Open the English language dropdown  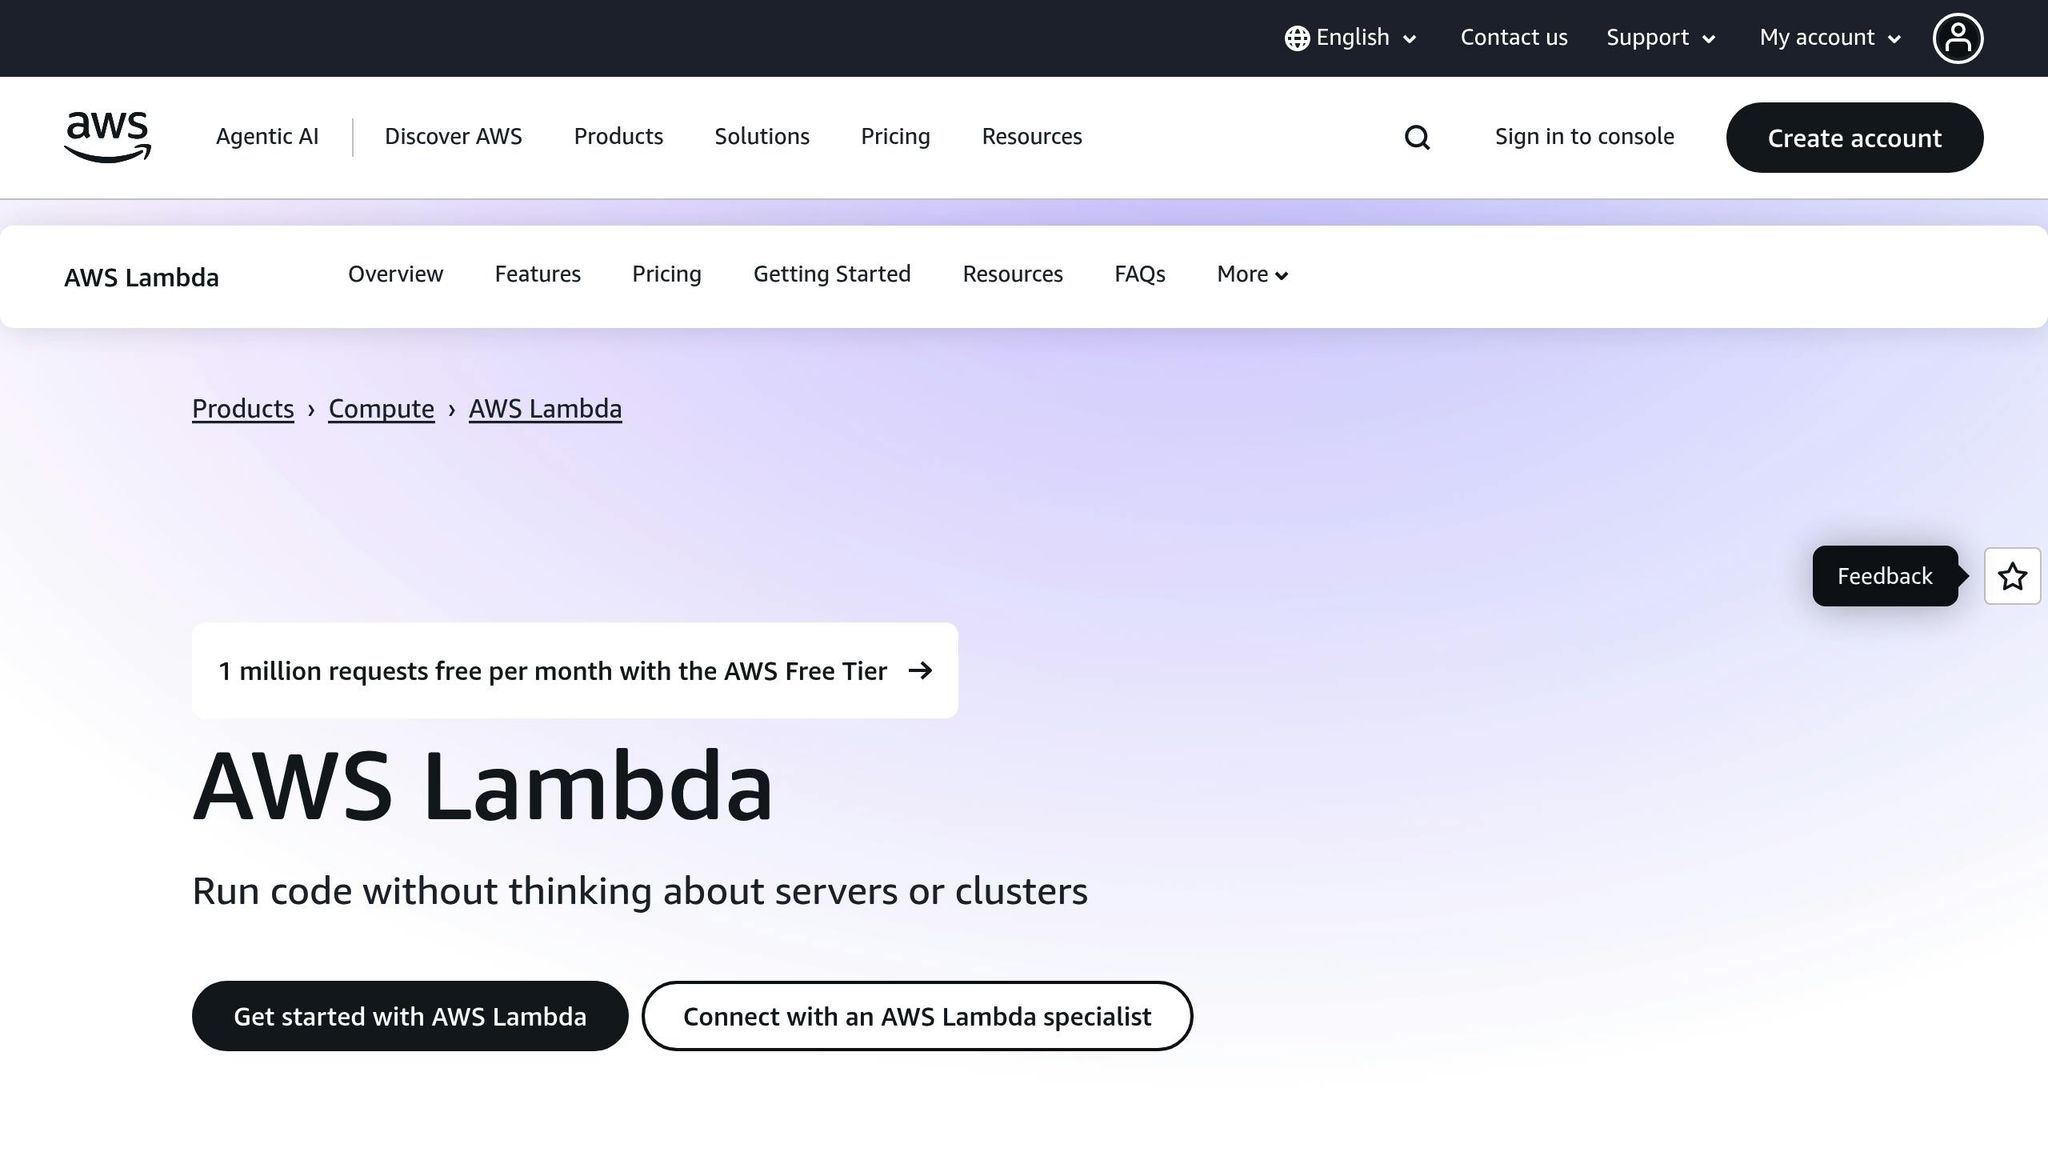pos(1351,38)
